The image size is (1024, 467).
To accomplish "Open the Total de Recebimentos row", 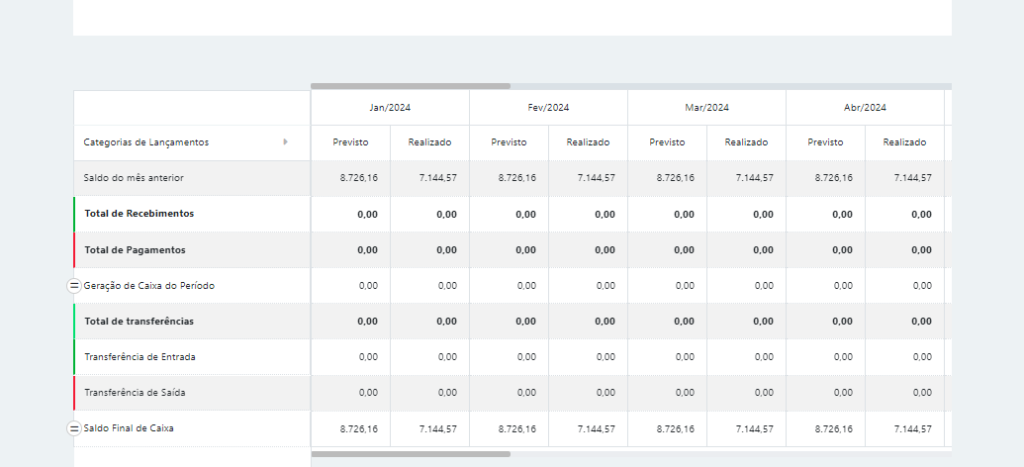I will 139,214.
